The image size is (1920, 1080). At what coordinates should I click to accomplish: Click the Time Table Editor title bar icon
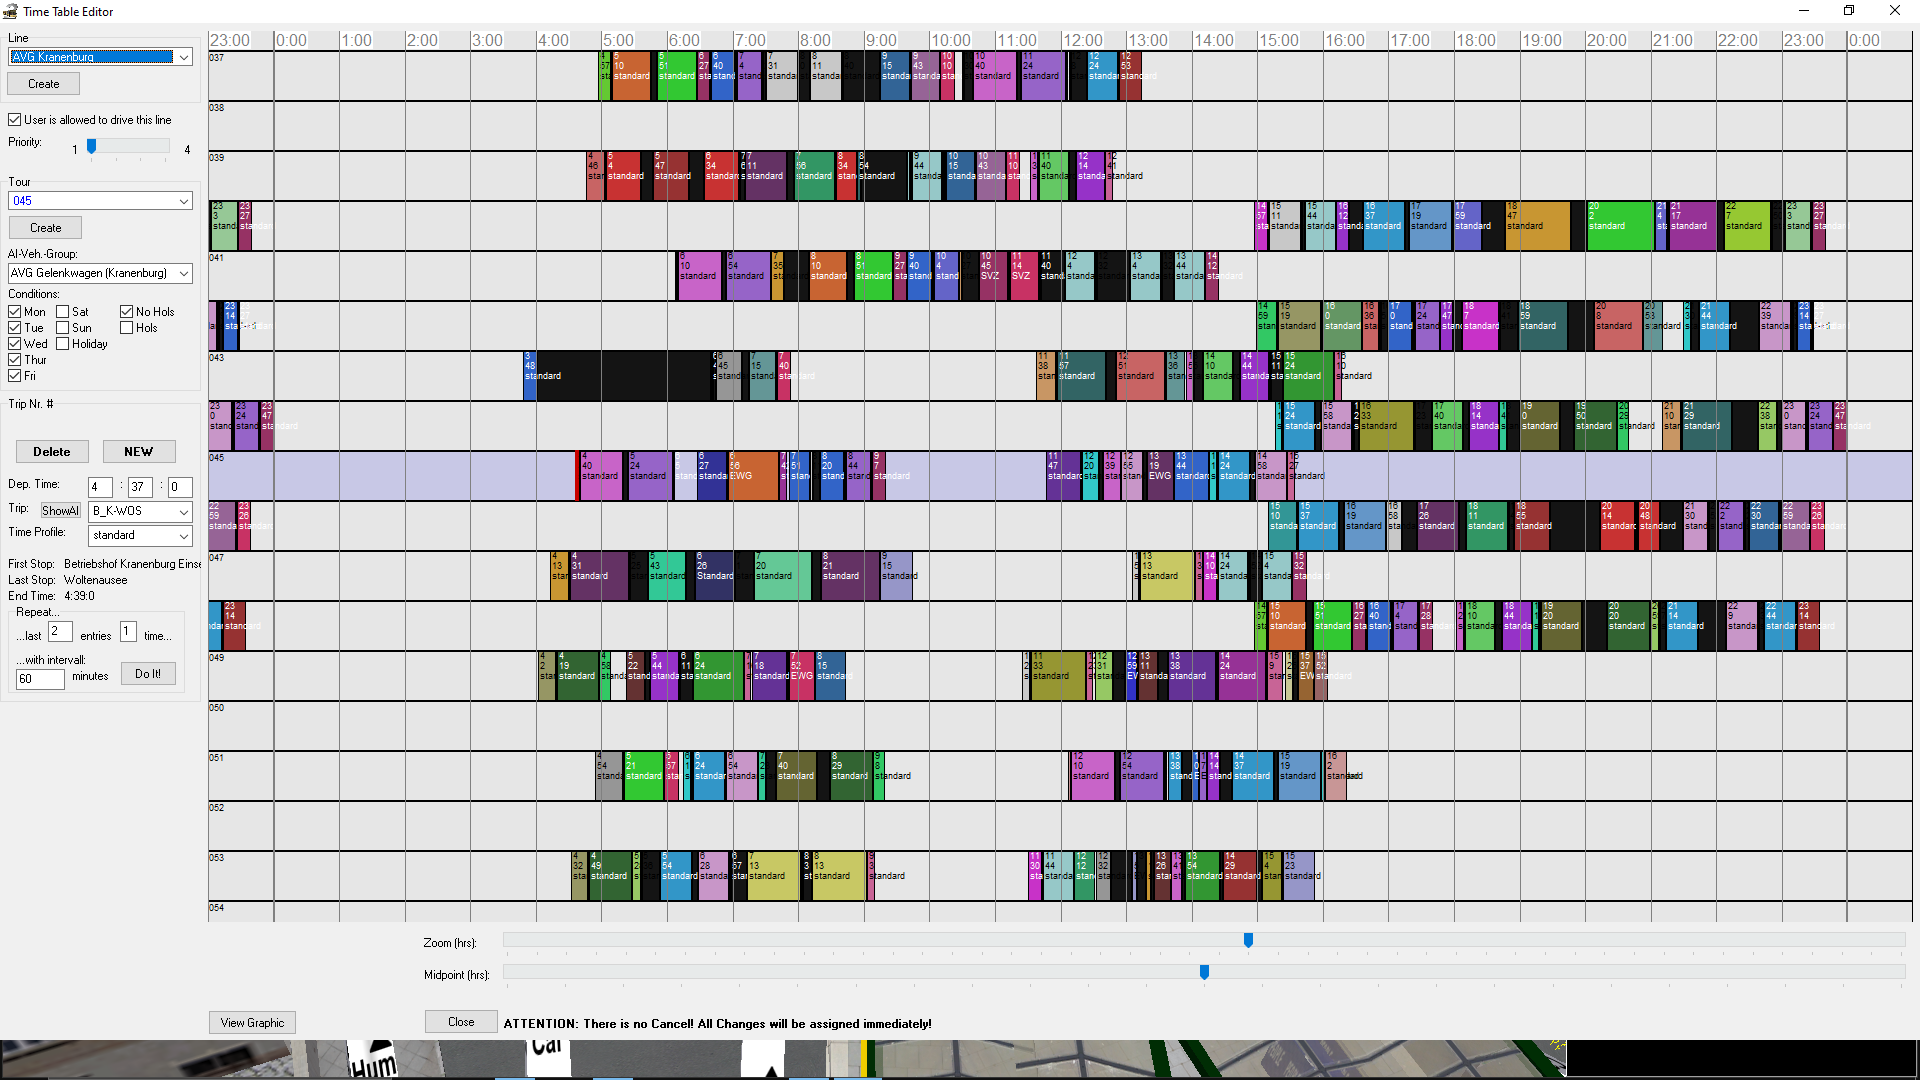tap(10, 11)
